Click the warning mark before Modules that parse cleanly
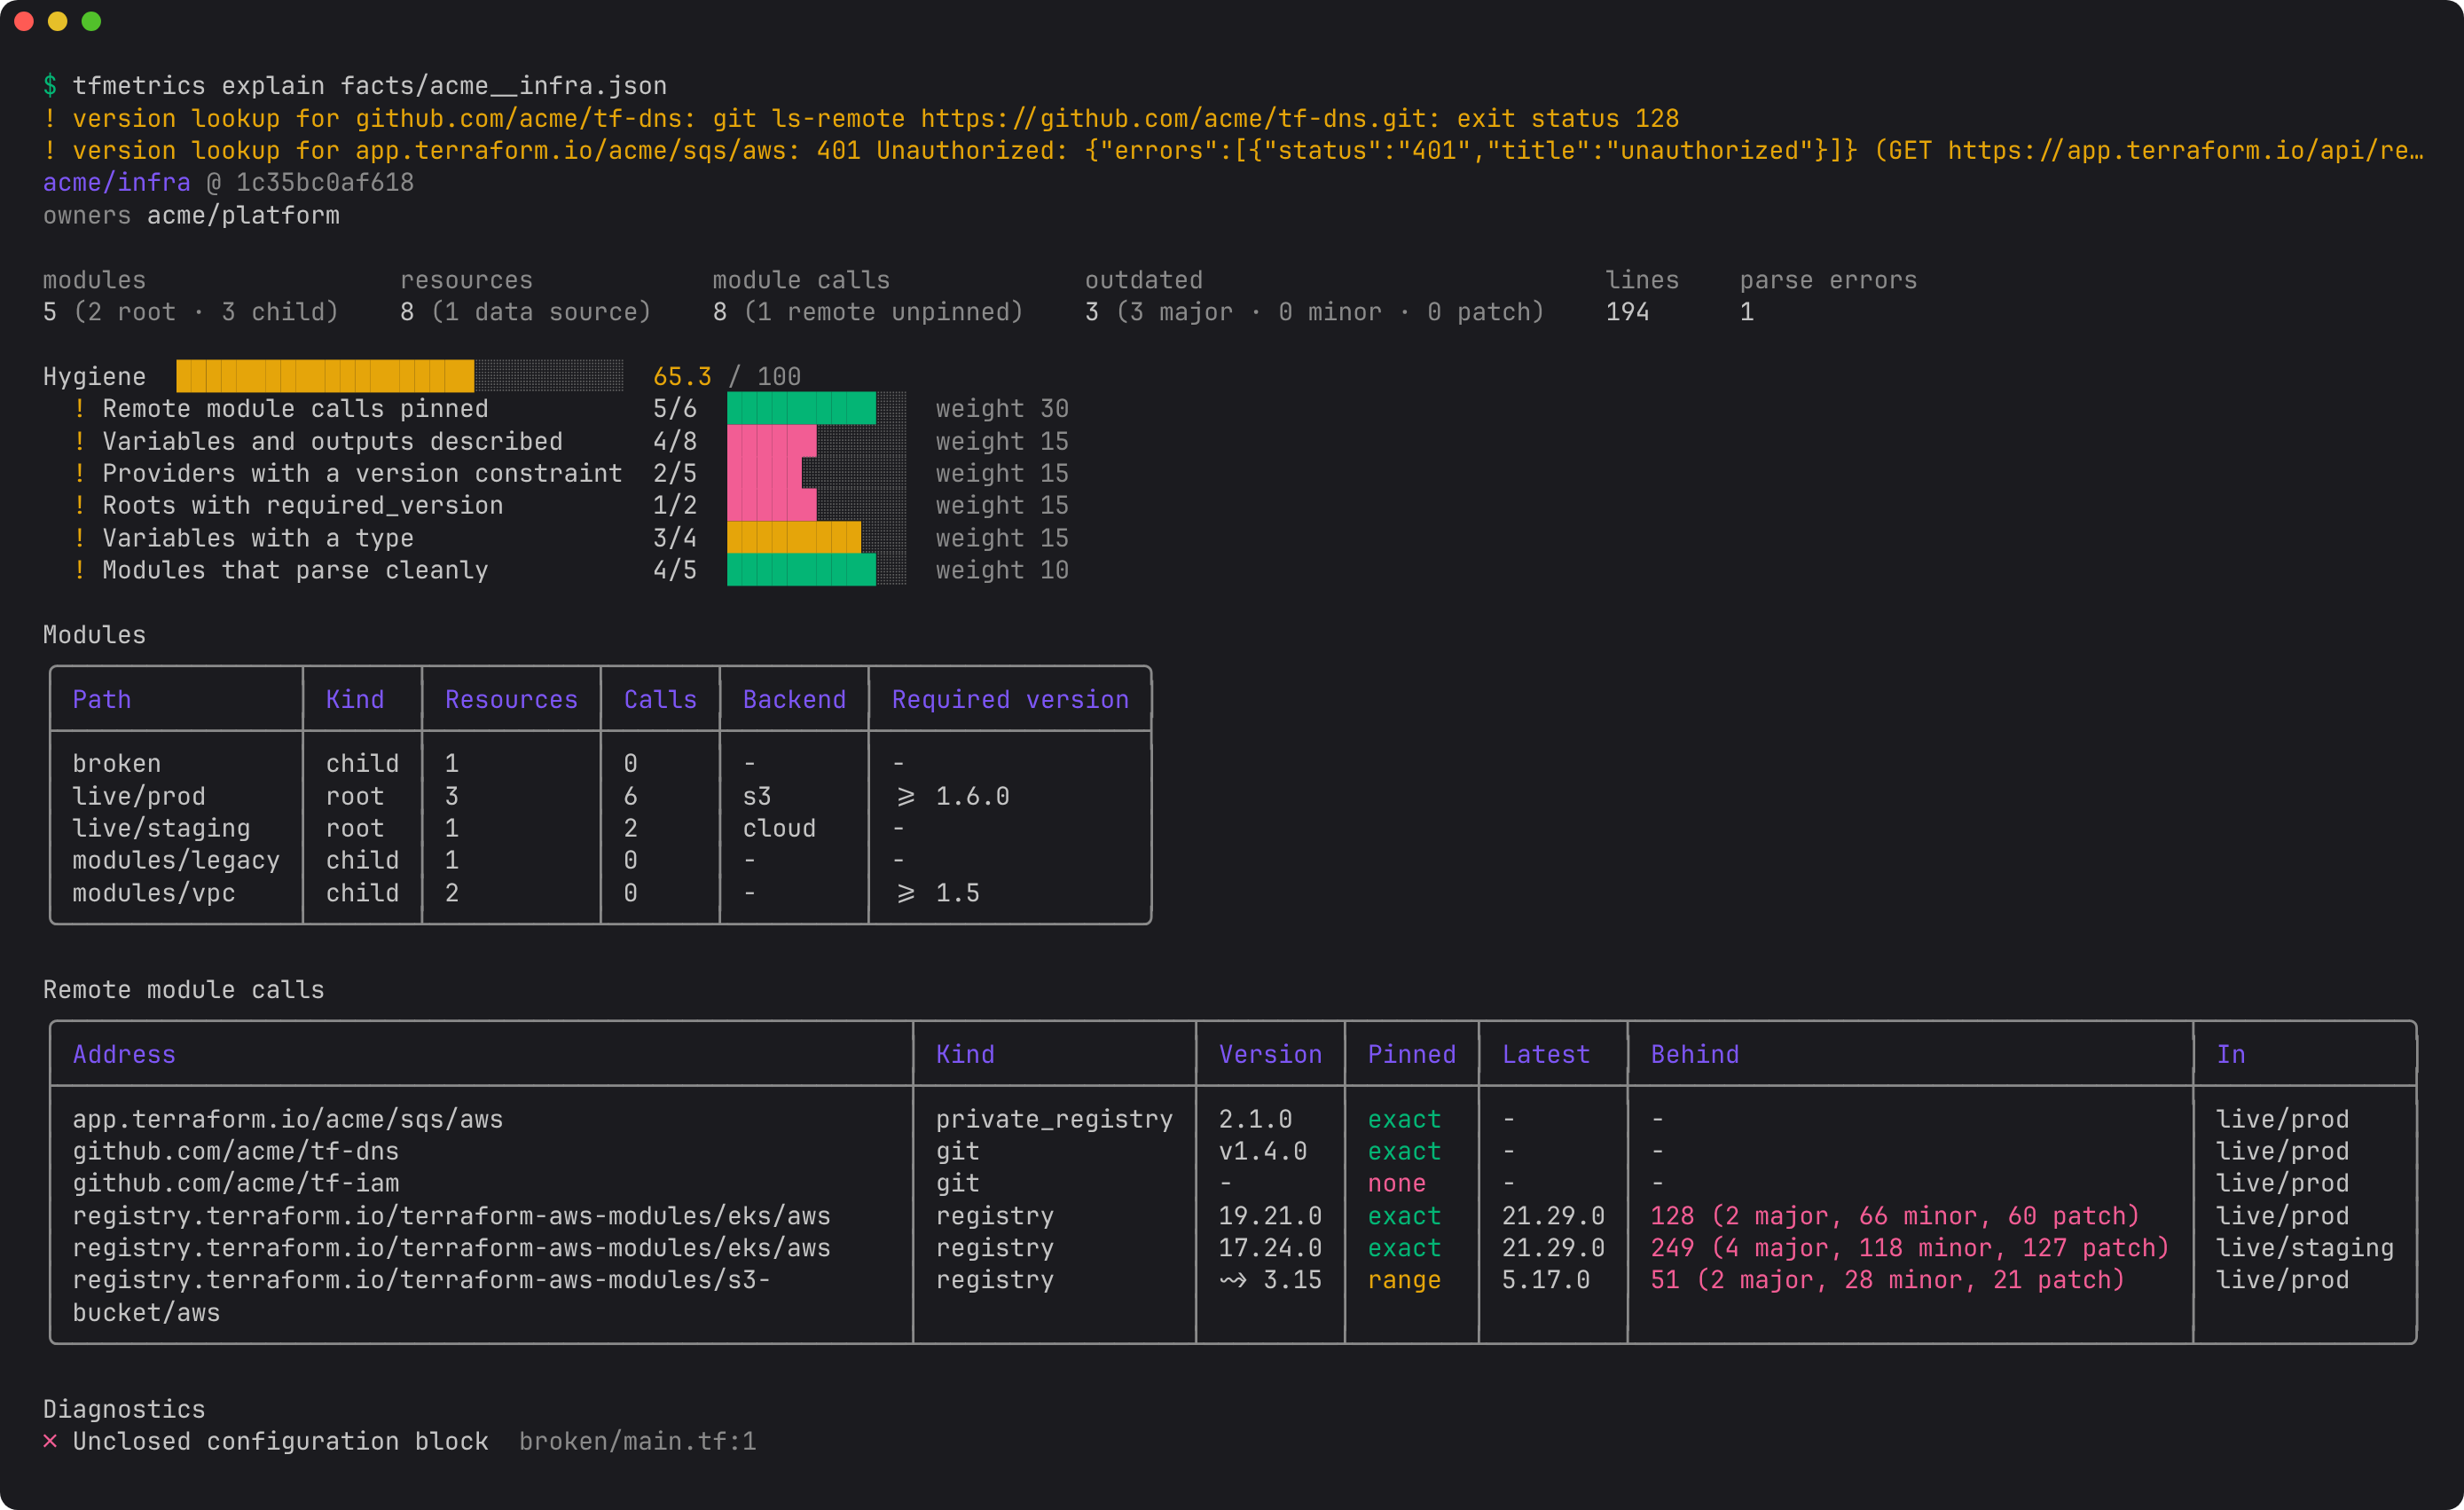 (80, 570)
